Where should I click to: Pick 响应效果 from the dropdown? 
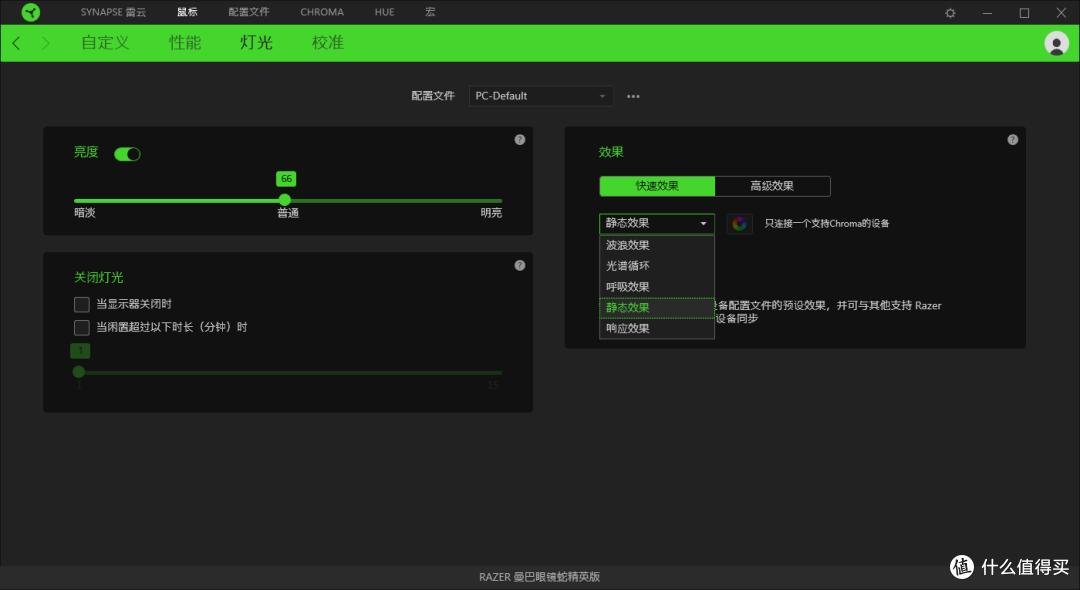[656, 328]
